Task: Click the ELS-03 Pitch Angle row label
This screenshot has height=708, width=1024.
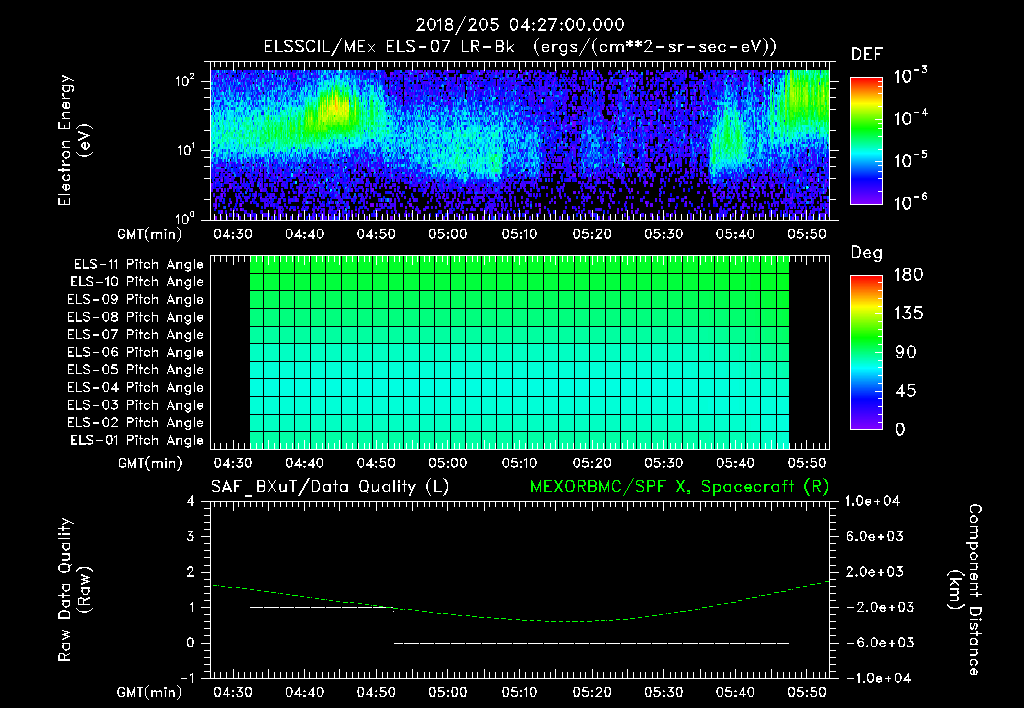Action: pos(136,405)
